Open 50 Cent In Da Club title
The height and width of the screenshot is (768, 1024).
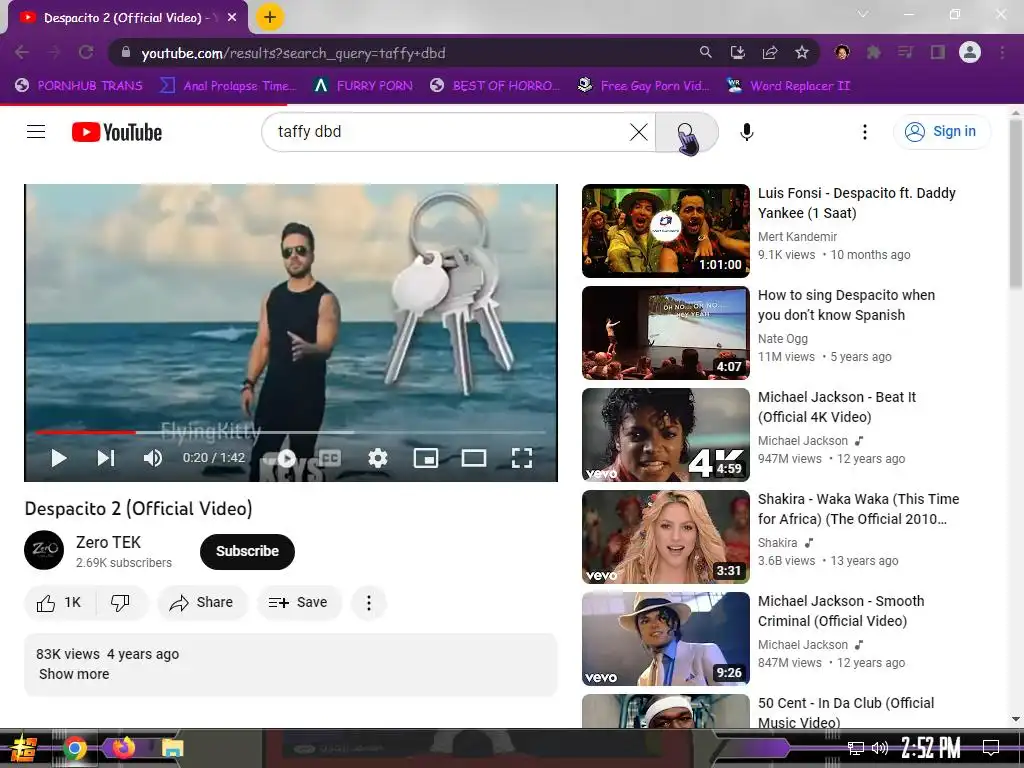coord(846,712)
